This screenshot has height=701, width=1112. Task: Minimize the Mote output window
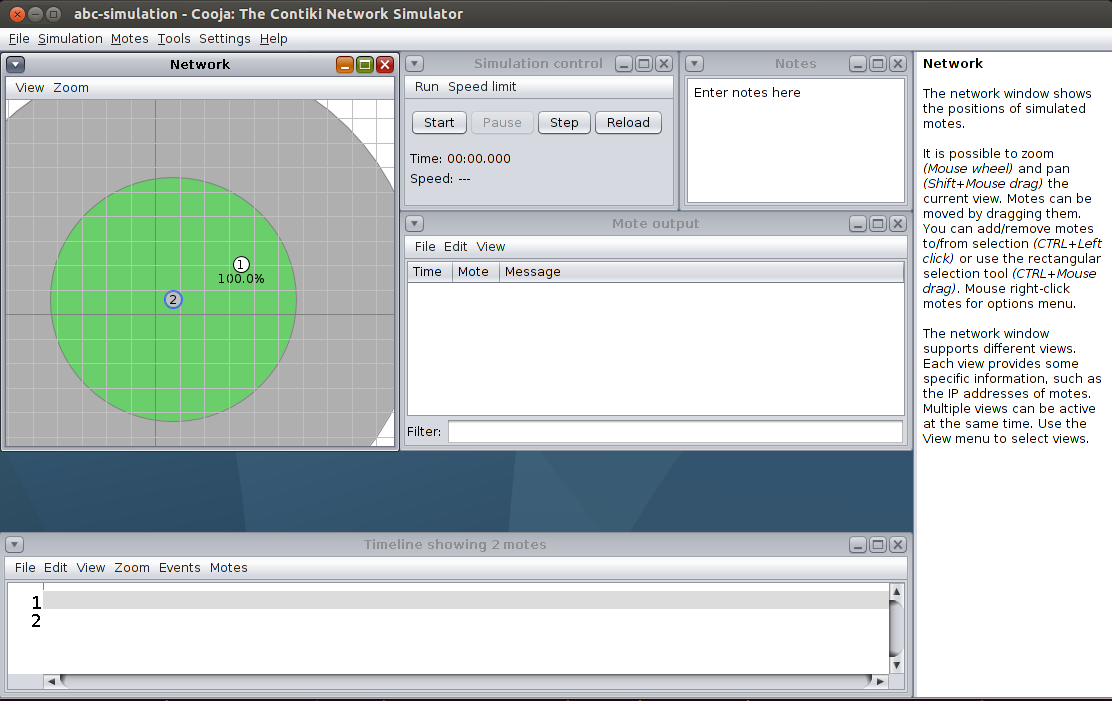(858, 224)
